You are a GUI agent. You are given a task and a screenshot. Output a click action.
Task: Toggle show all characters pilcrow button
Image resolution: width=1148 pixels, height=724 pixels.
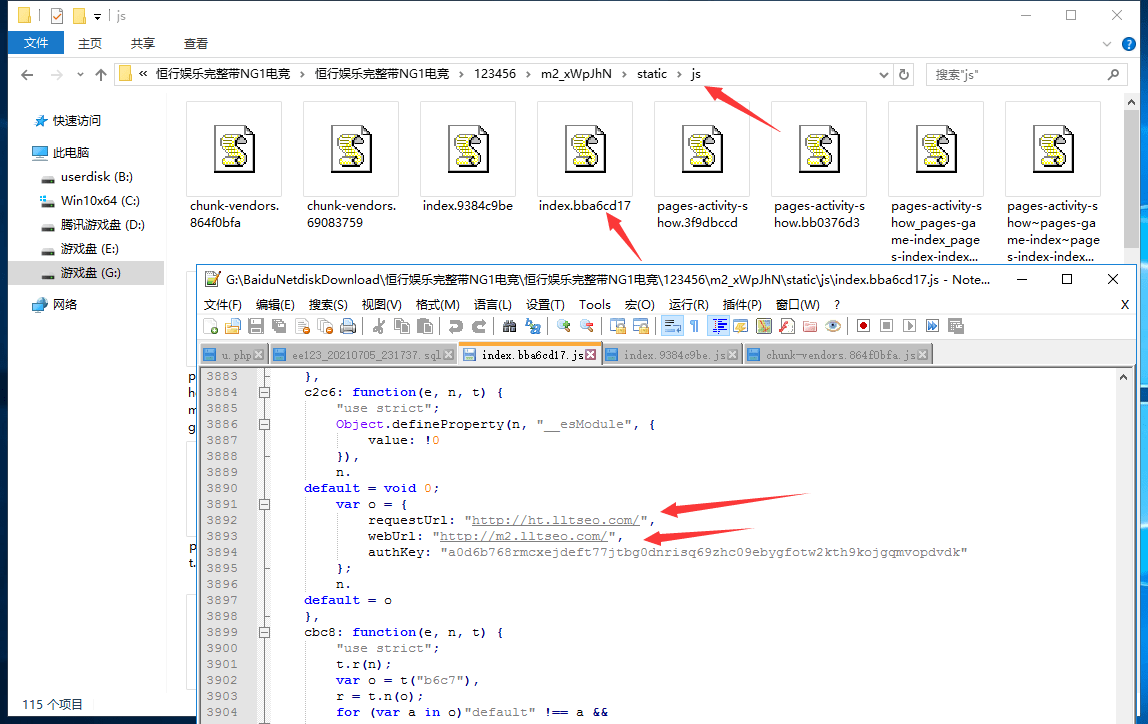694,326
